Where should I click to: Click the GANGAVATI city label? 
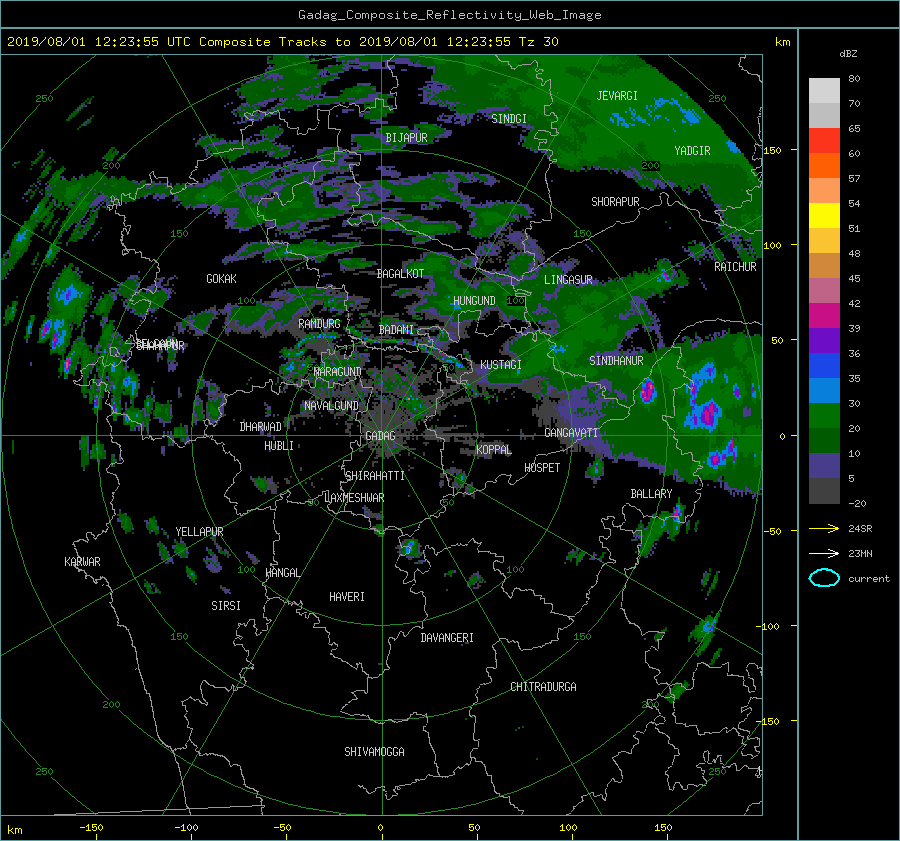(x=571, y=433)
